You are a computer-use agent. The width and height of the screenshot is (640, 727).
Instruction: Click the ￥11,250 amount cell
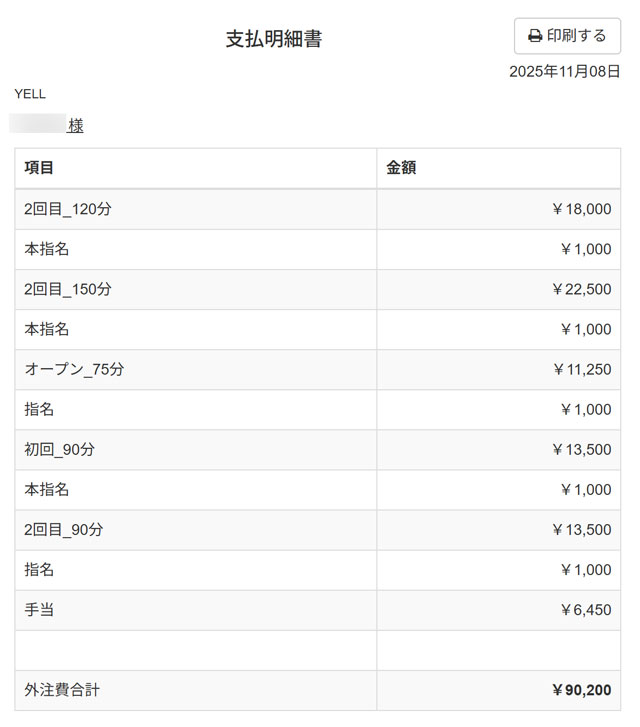pyautogui.click(x=581, y=369)
